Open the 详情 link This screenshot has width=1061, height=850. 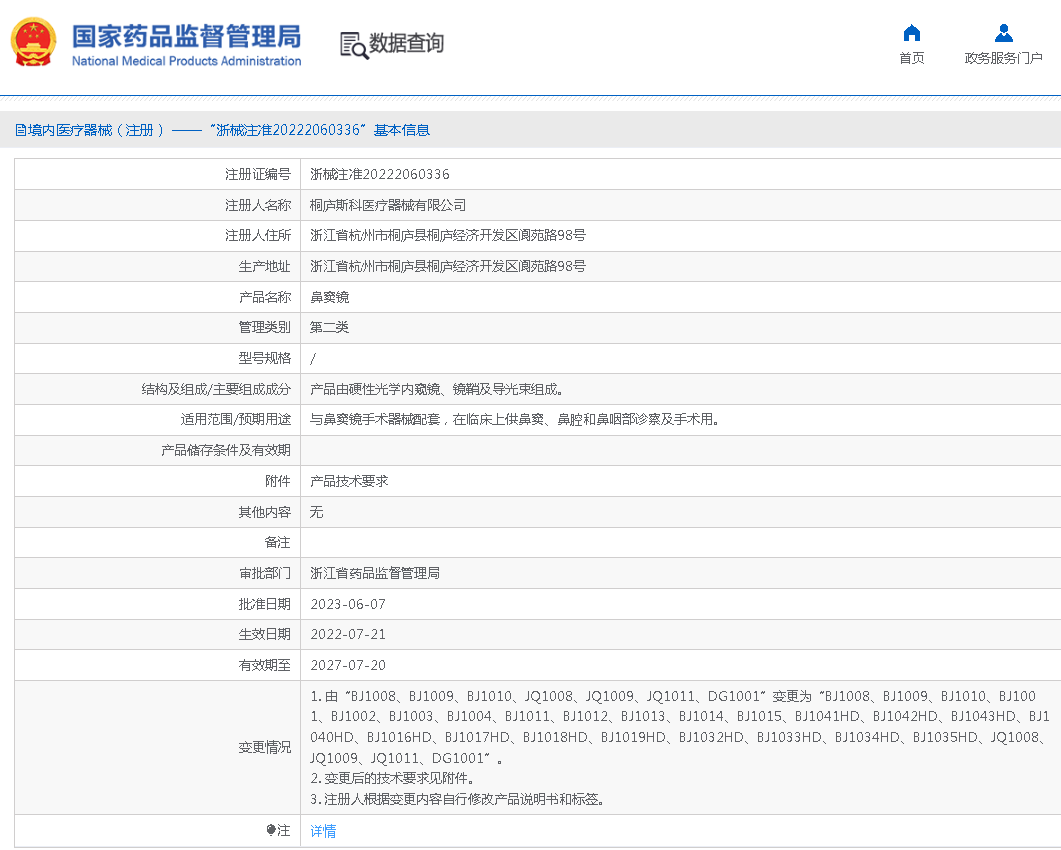(323, 831)
